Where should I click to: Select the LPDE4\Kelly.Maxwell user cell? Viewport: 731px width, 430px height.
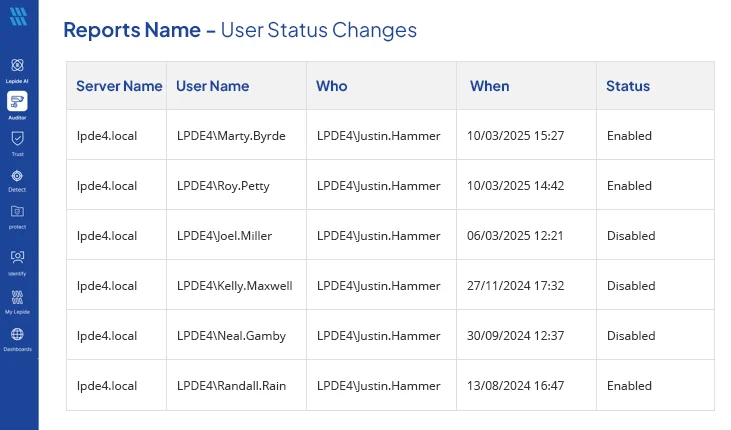(x=234, y=285)
